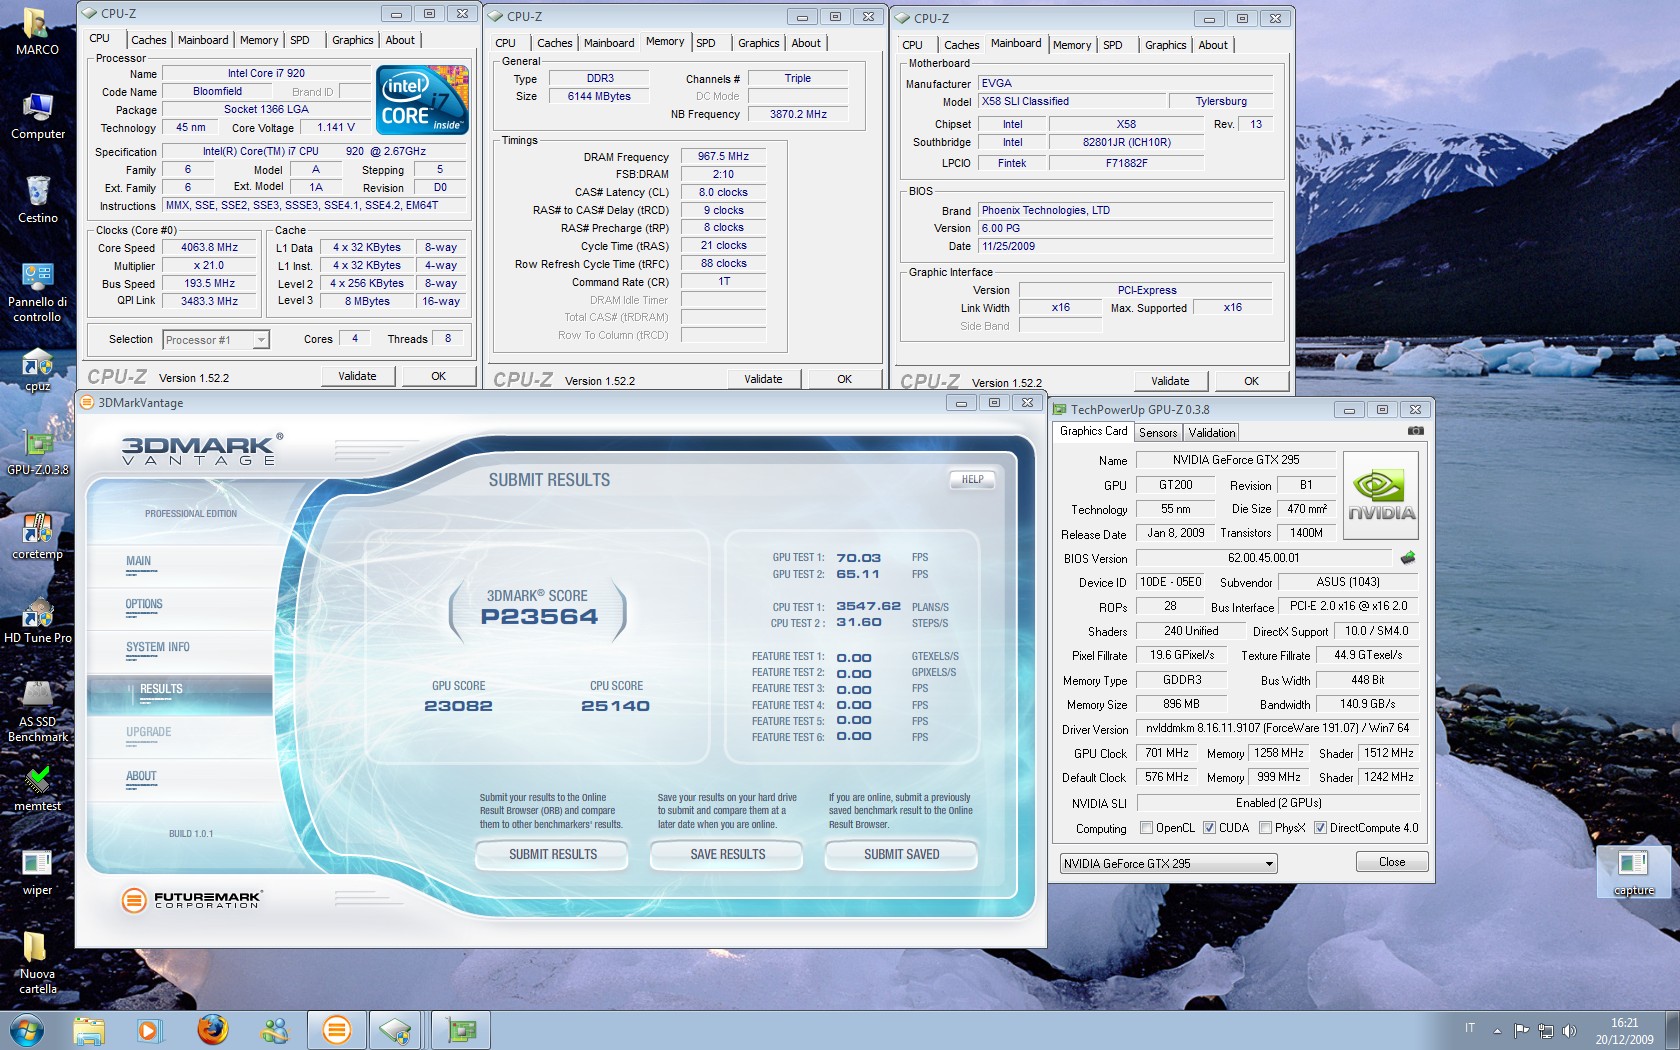This screenshot has width=1680, height=1050.
Task: Launch the cpuz desktop shortcut
Action: (x=38, y=369)
